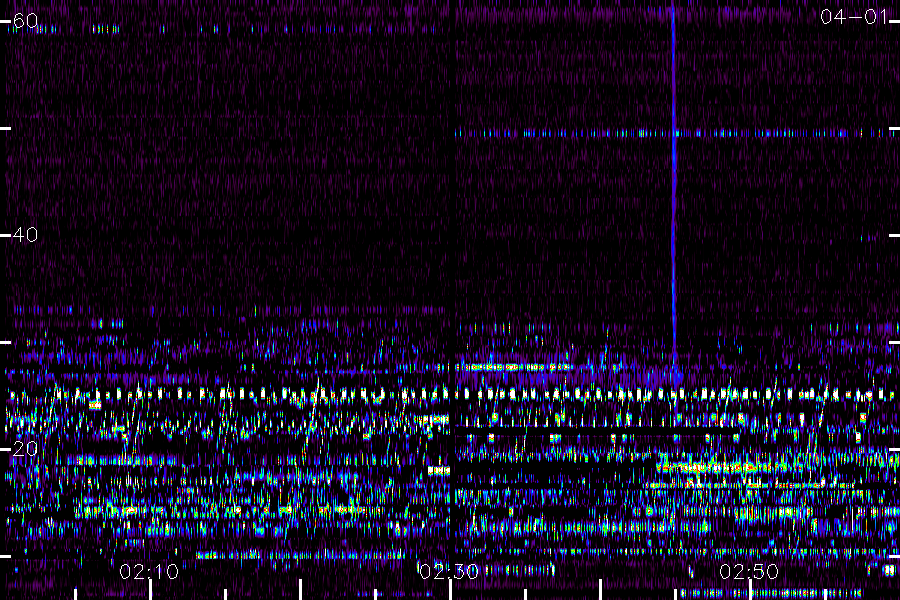Image resolution: width=900 pixels, height=600 pixels.
Task: Click the 02:50 time label
Action: click(749, 572)
